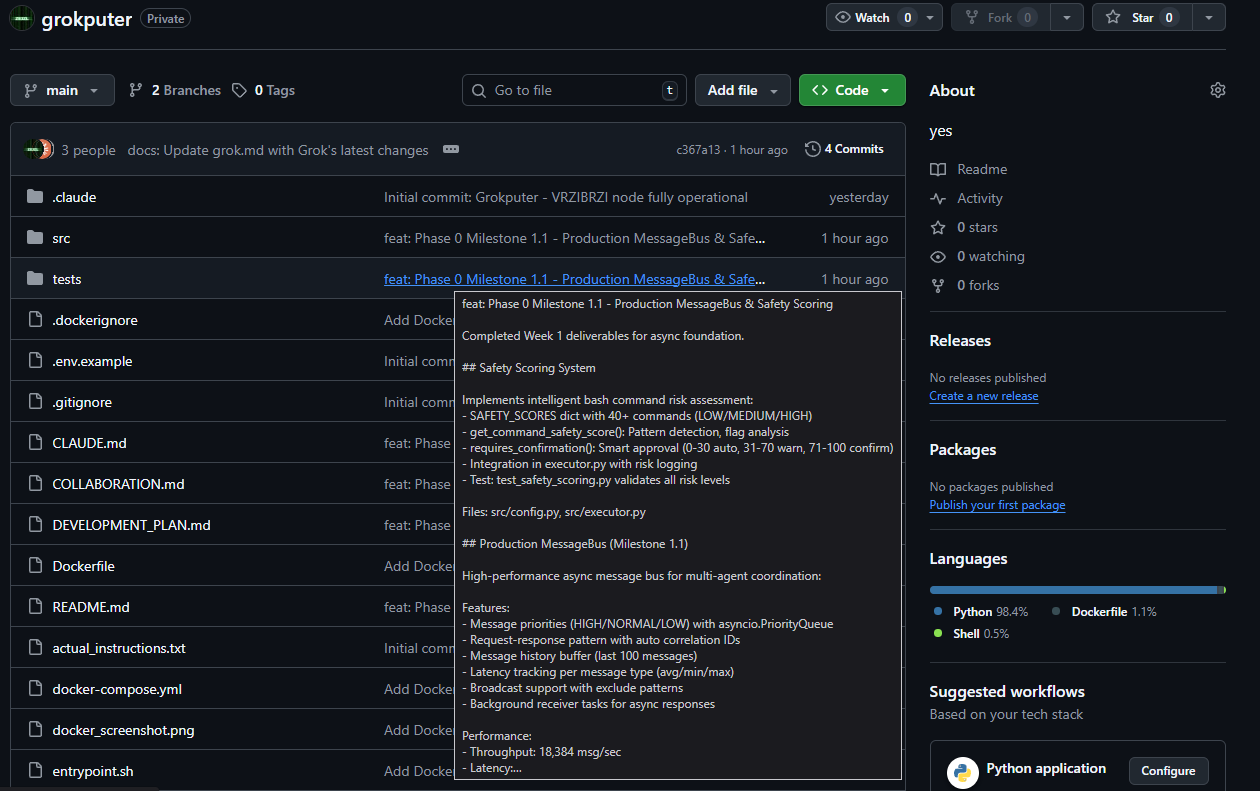Select Python 98.4% language entry
The image size is (1260, 791).
[981, 611]
